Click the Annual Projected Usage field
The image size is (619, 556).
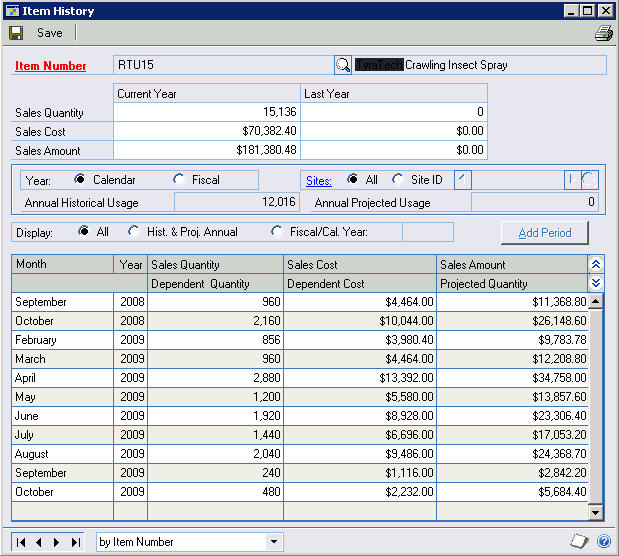point(535,202)
